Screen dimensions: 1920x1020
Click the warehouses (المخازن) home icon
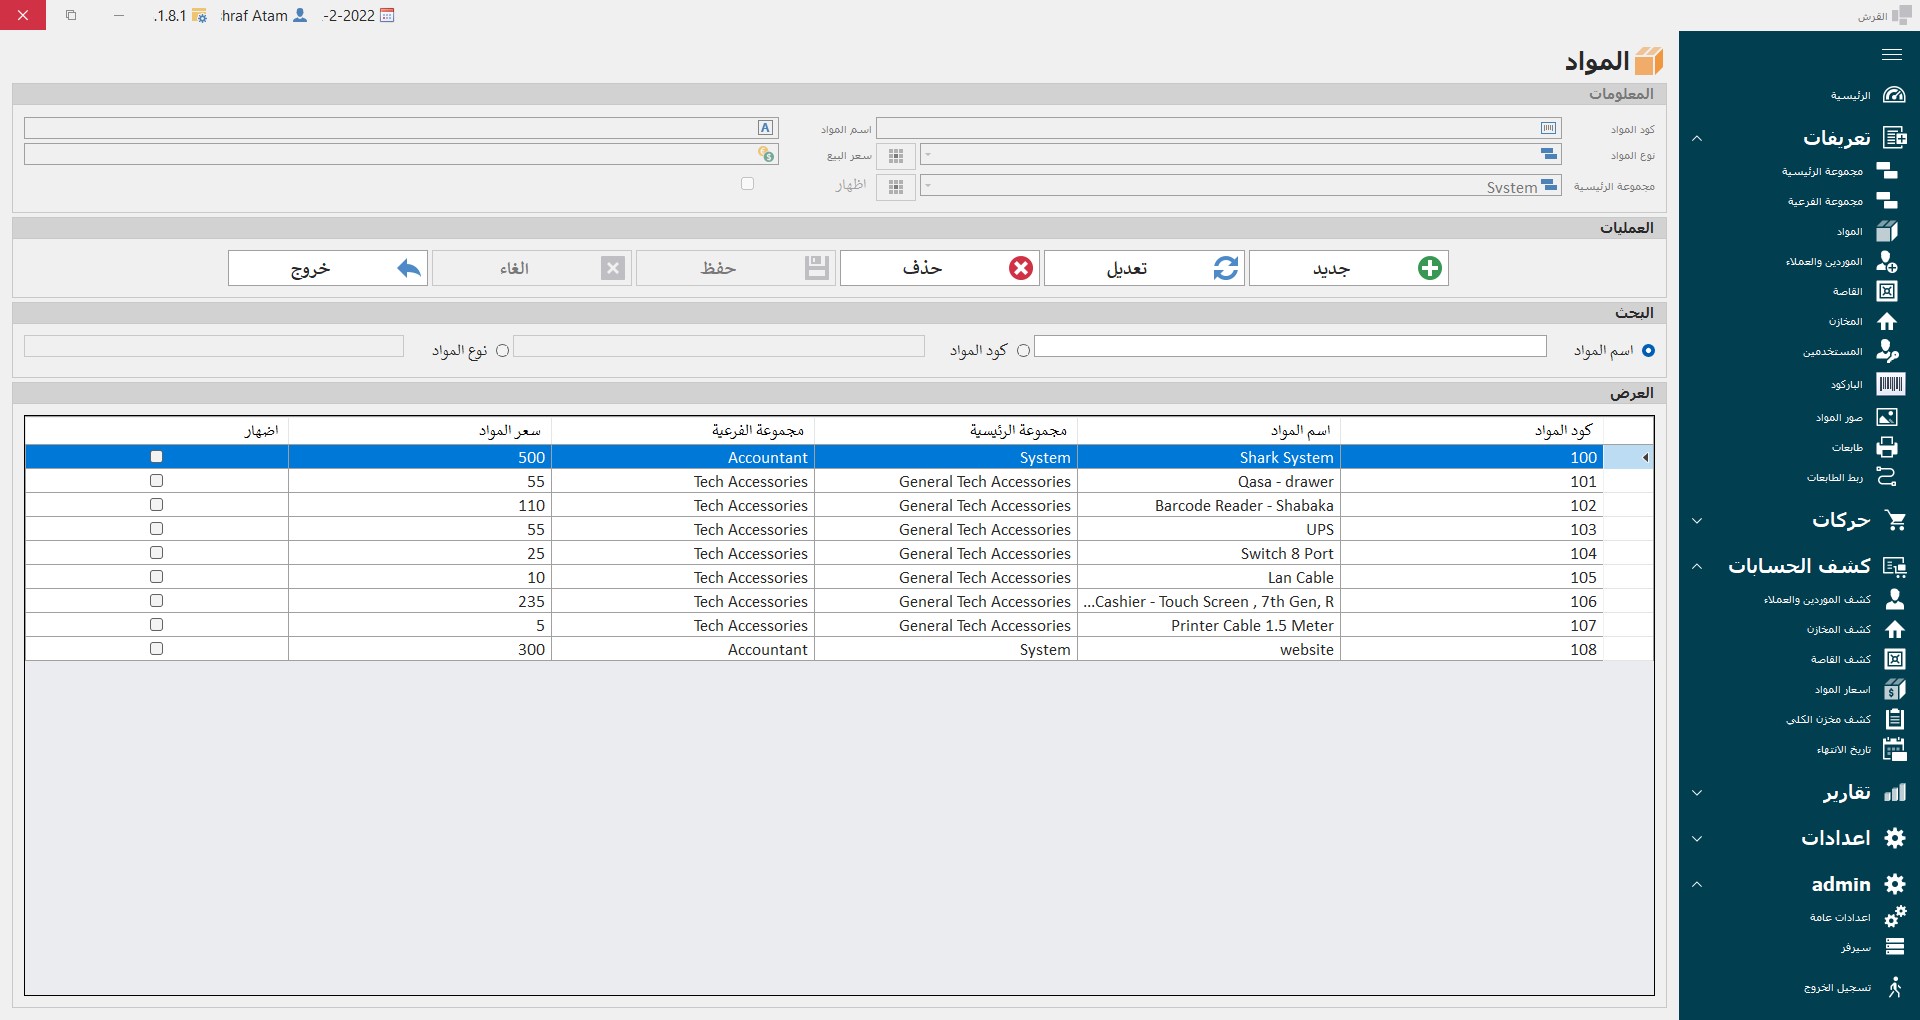[1887, 322]
